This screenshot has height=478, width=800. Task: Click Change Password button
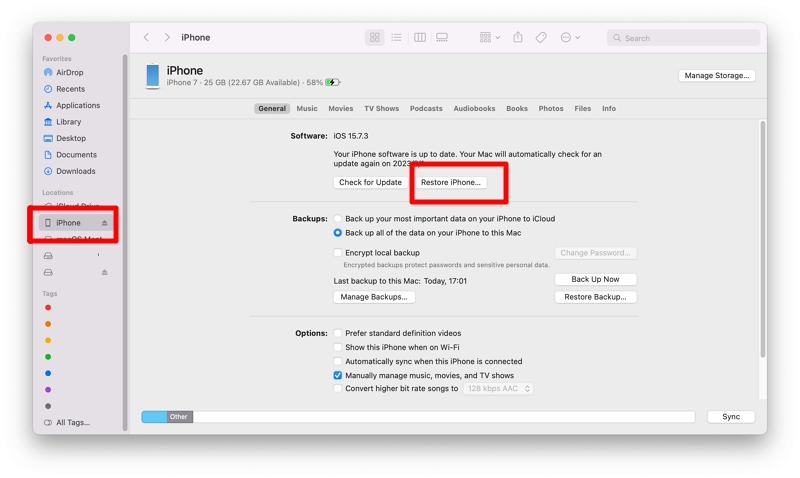click(x=595, y=253)
